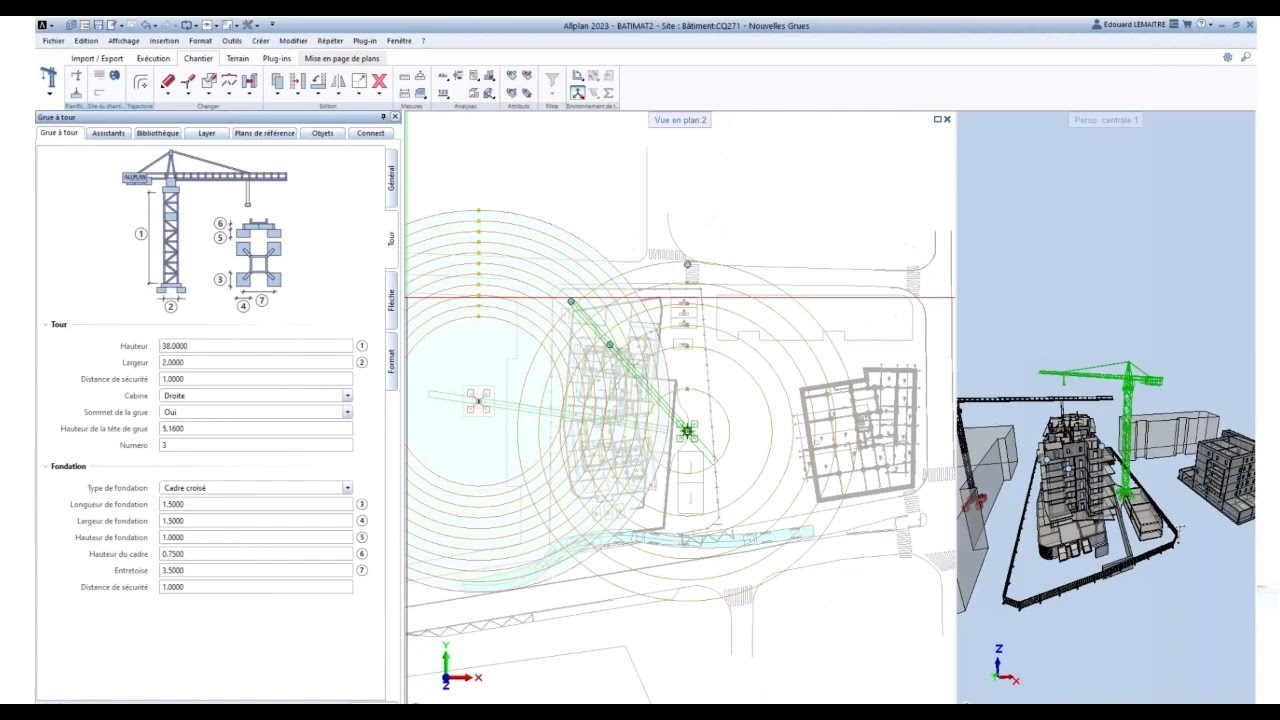Click the Hauteur de la tête de grue field
This screenshot has width=1280, height=720.
click(x=256, y=428)
